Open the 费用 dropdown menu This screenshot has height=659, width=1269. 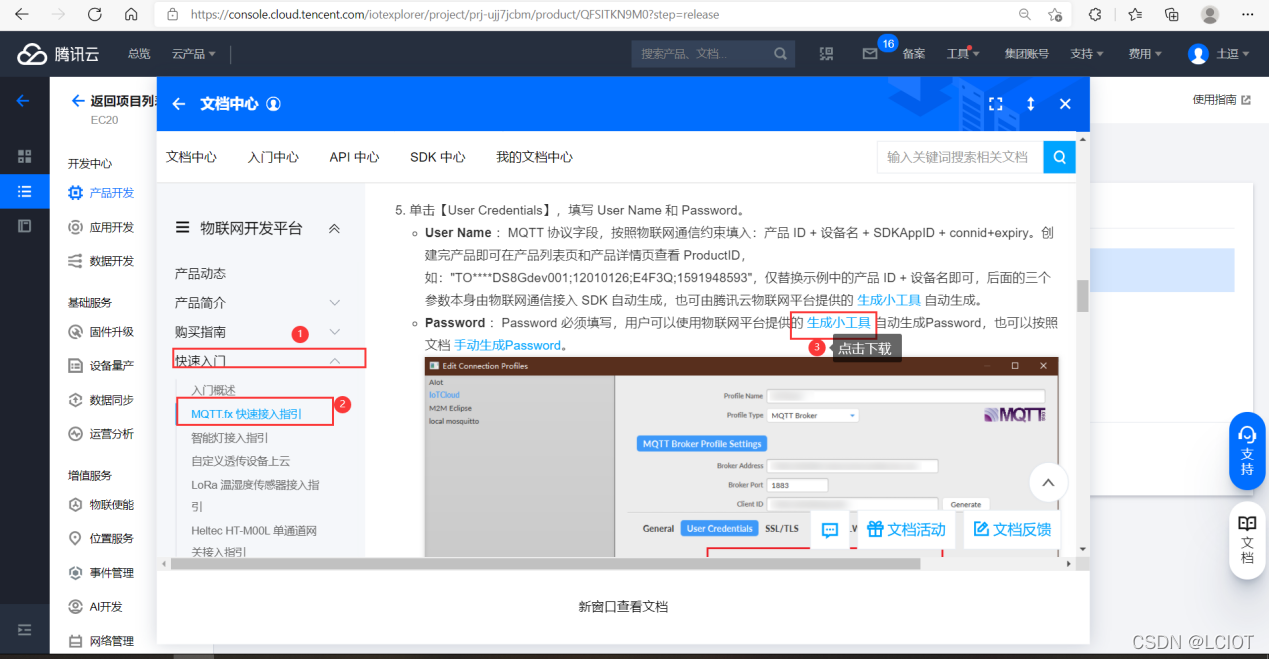1145,54
